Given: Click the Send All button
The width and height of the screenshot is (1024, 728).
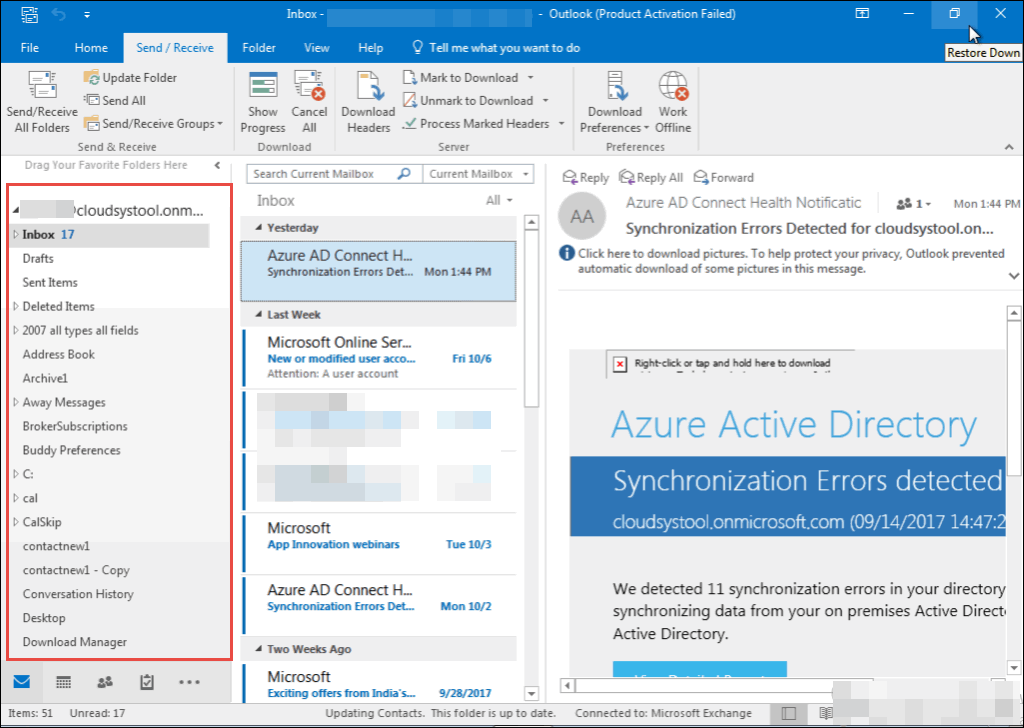Looking at the screenshot, I should [115, 101].
